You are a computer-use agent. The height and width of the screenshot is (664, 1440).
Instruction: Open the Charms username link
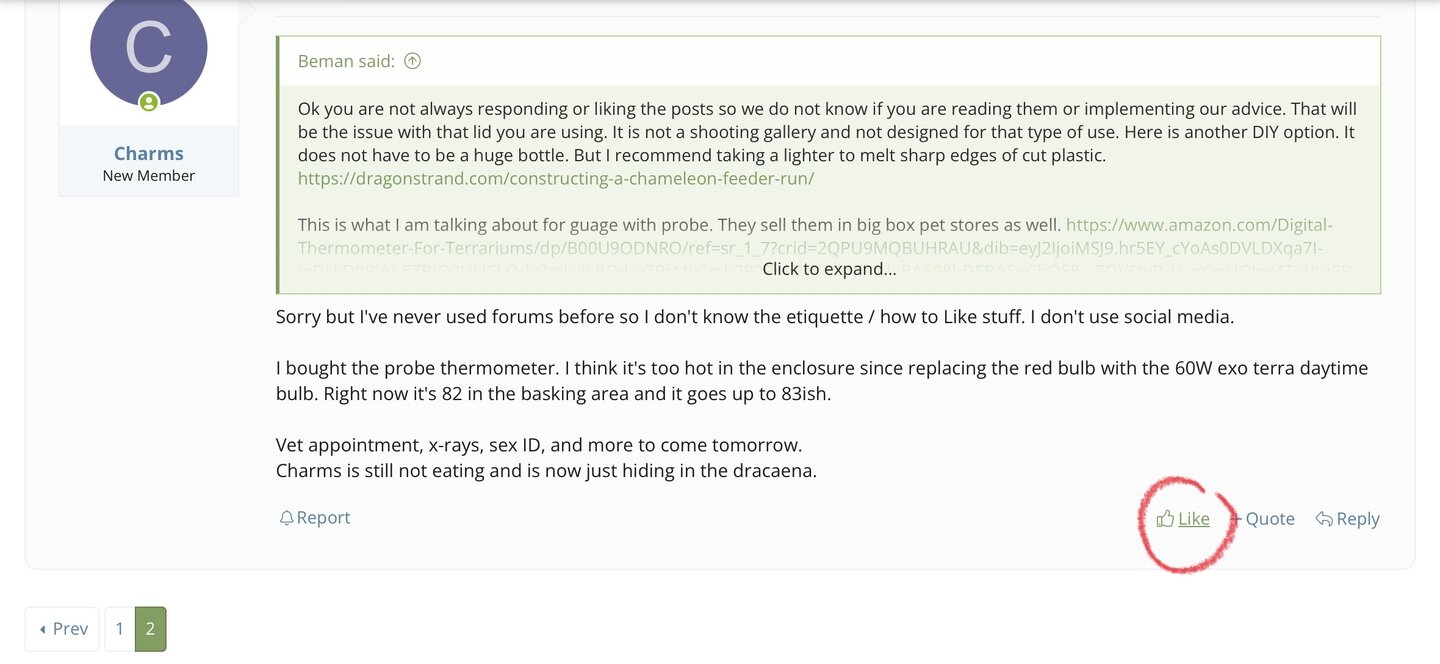[x=149, y=153]
